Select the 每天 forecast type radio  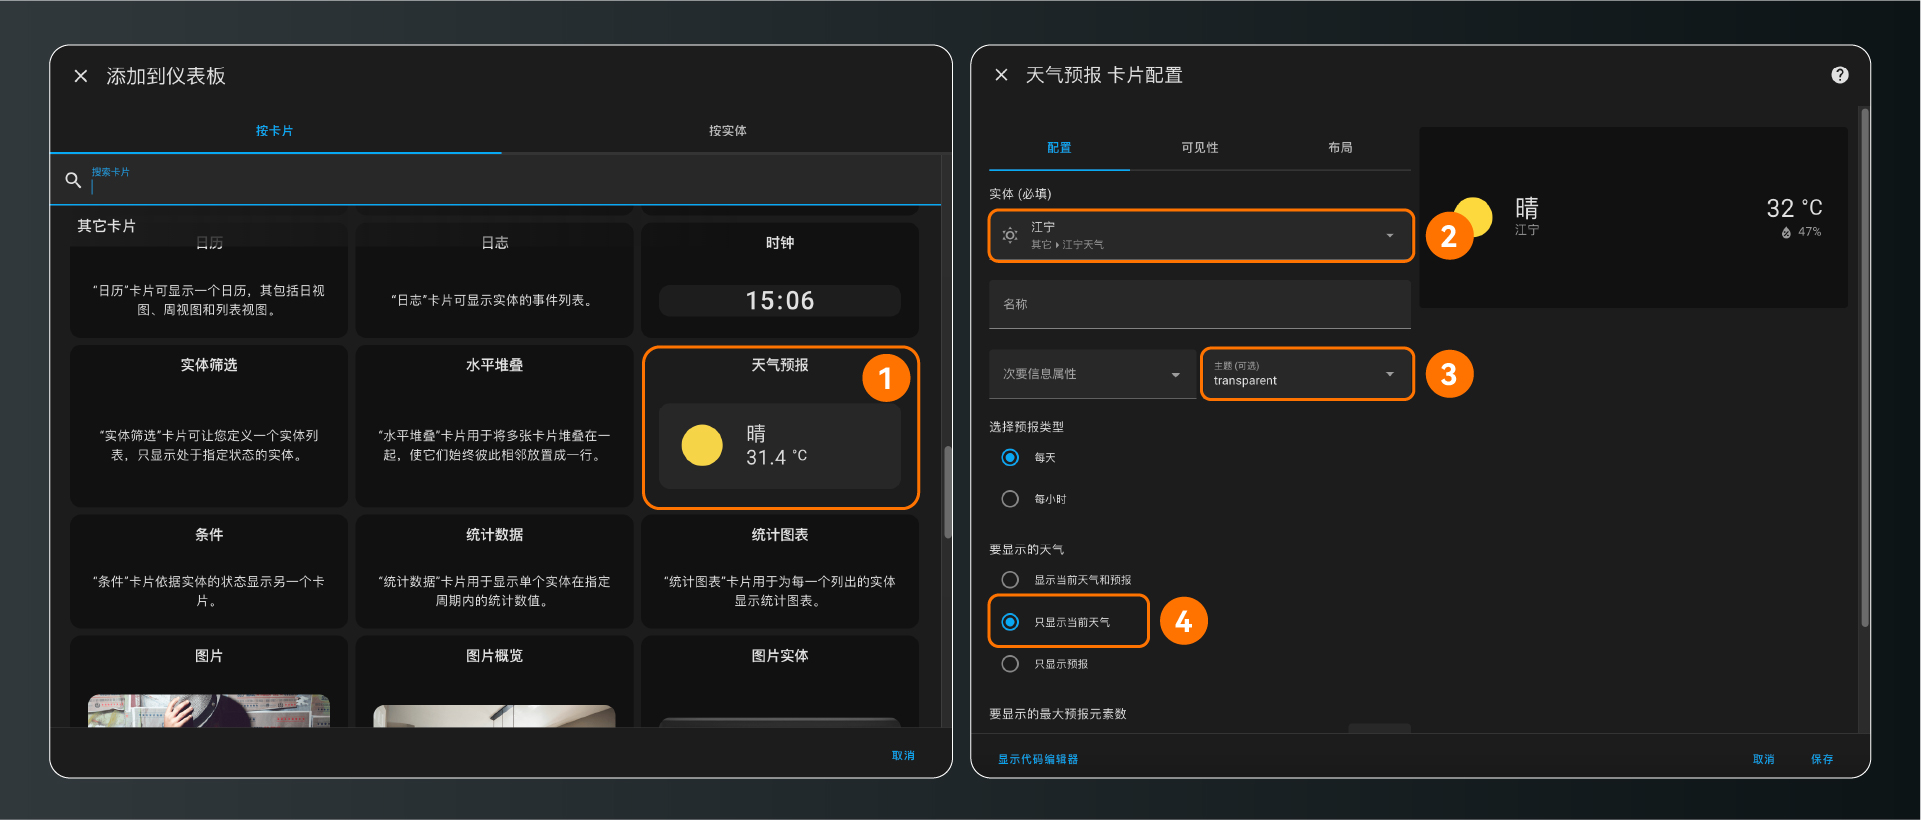pos(1010,458)
